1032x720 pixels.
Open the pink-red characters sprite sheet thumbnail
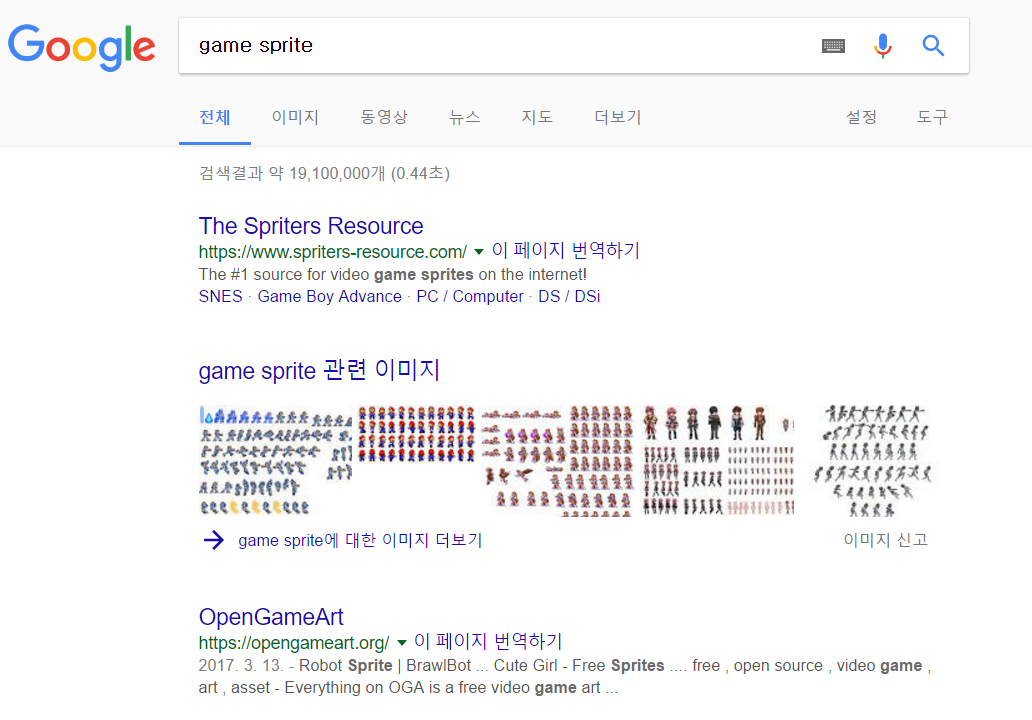tap(557, 461)
